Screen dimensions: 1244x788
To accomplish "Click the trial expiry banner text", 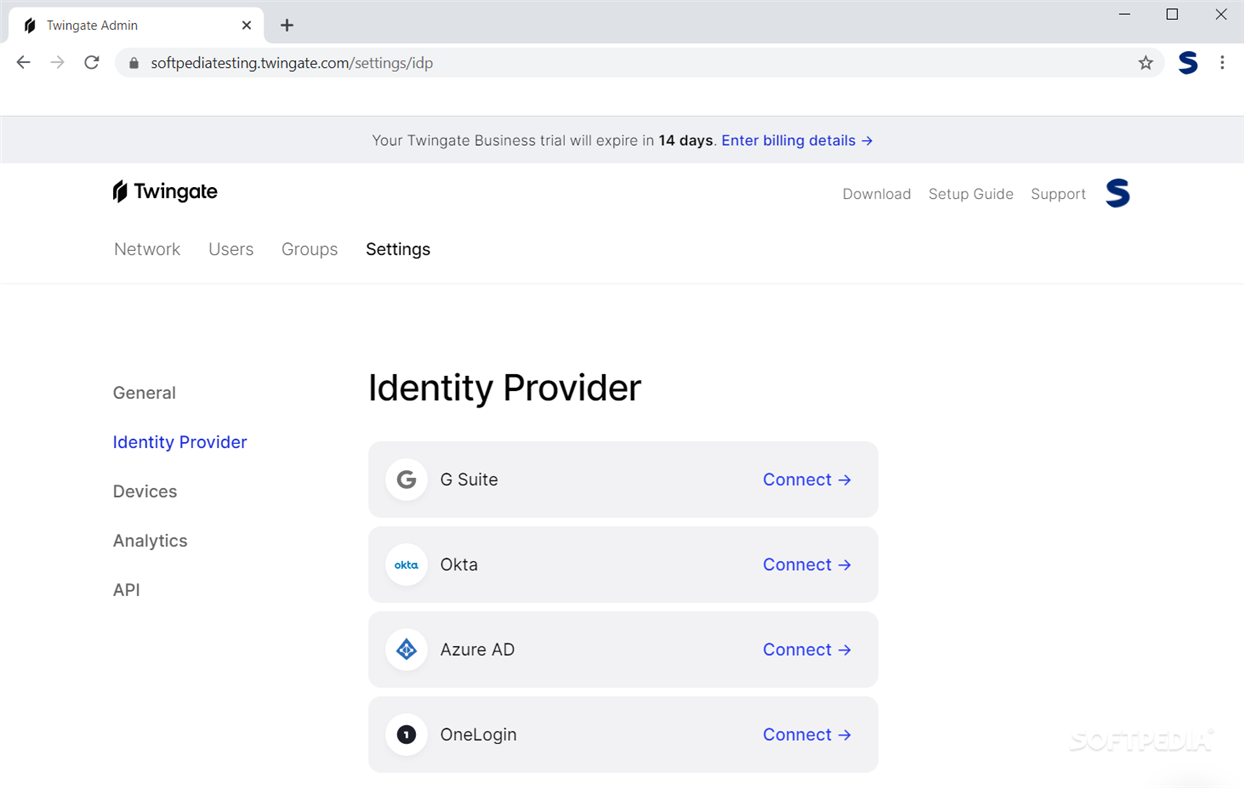I will pyautogui.click(x=544, y=140).
